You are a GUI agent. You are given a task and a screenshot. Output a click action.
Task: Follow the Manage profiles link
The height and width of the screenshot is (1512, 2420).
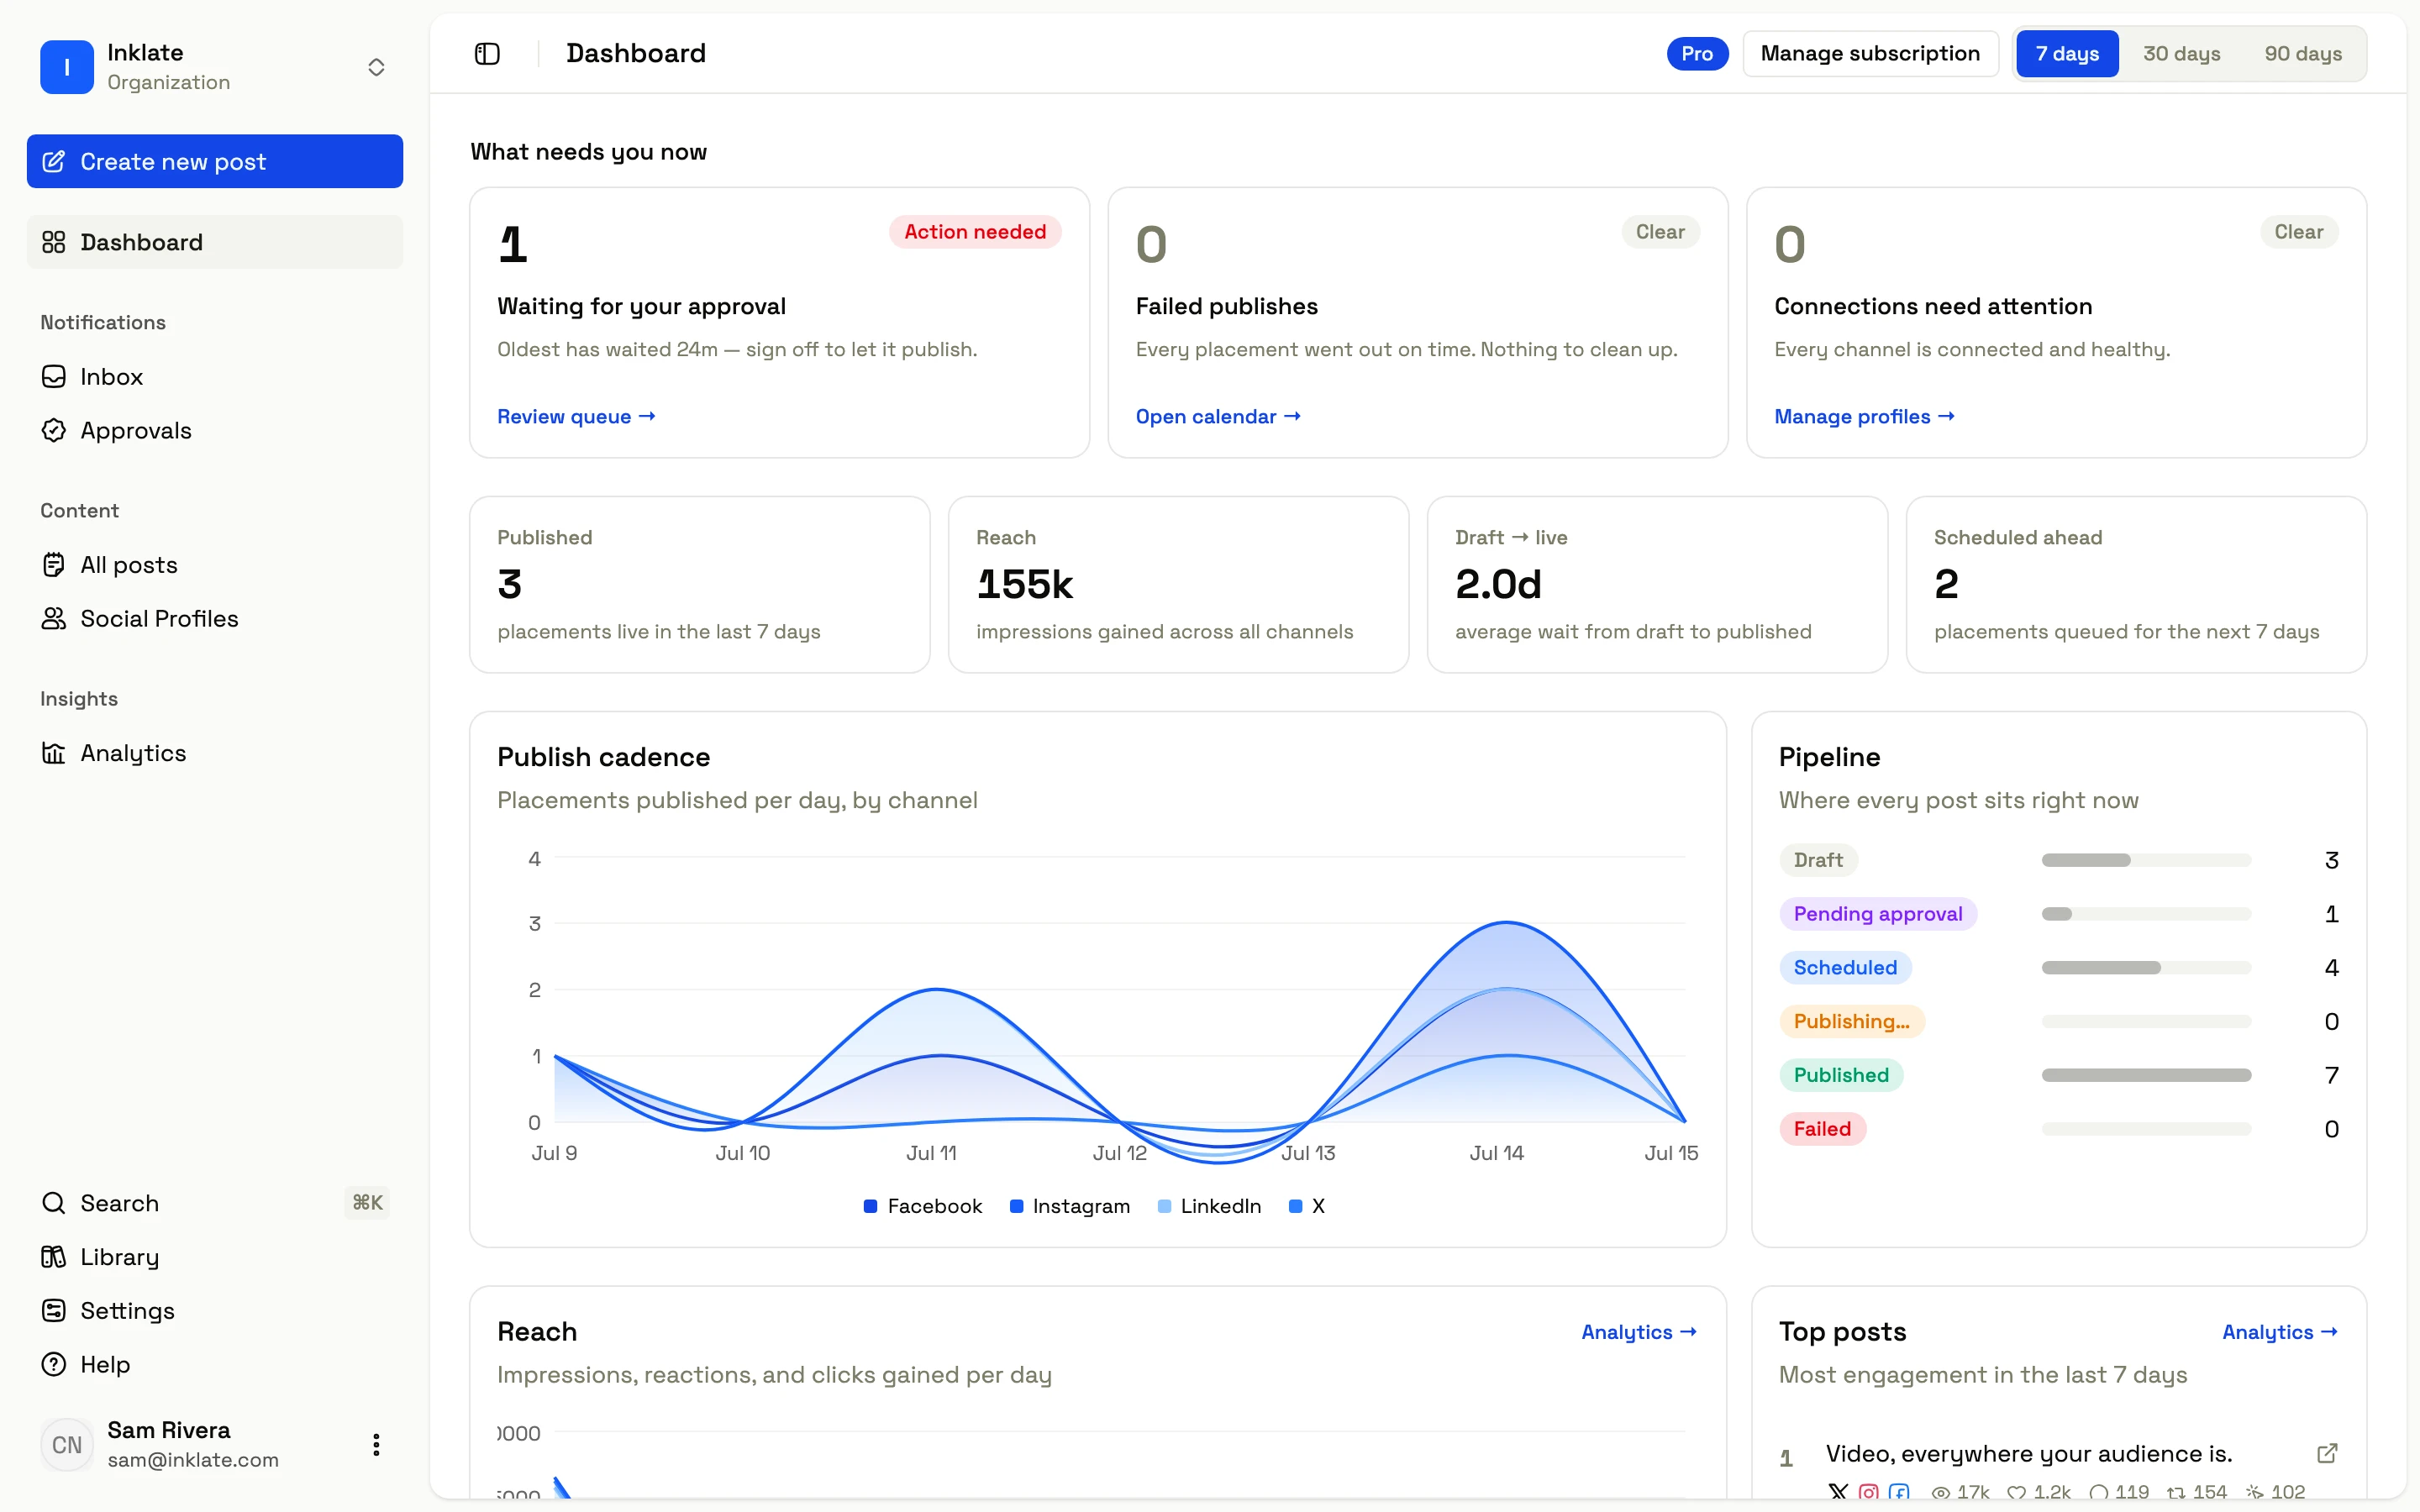(x=1864, y=416)
